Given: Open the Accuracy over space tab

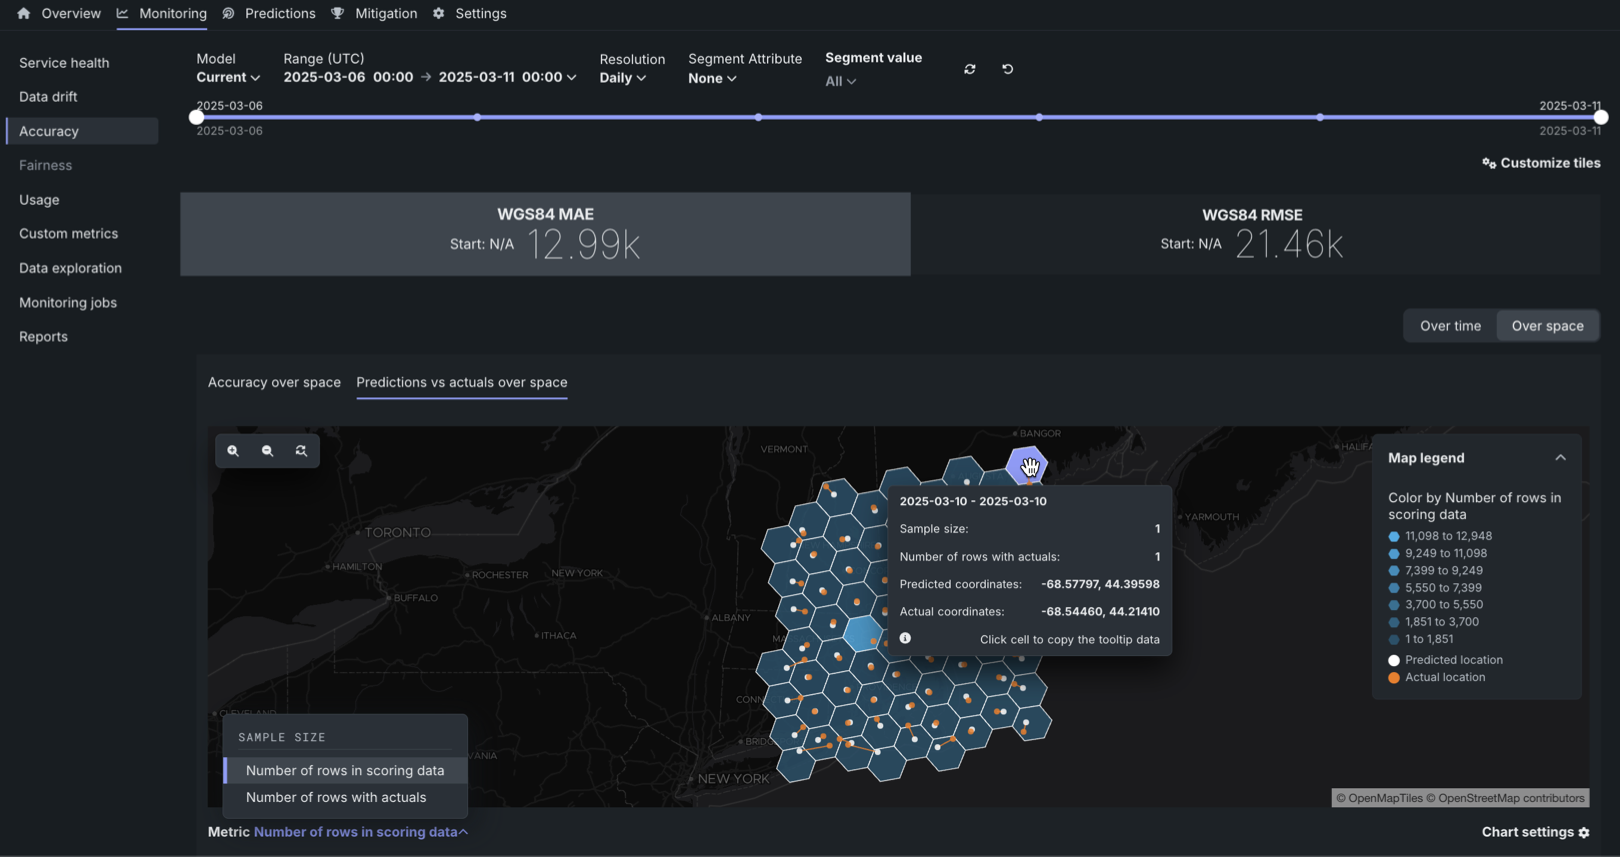Looking at the screenshot, I should pyautogui.click(x=274, y=382).
